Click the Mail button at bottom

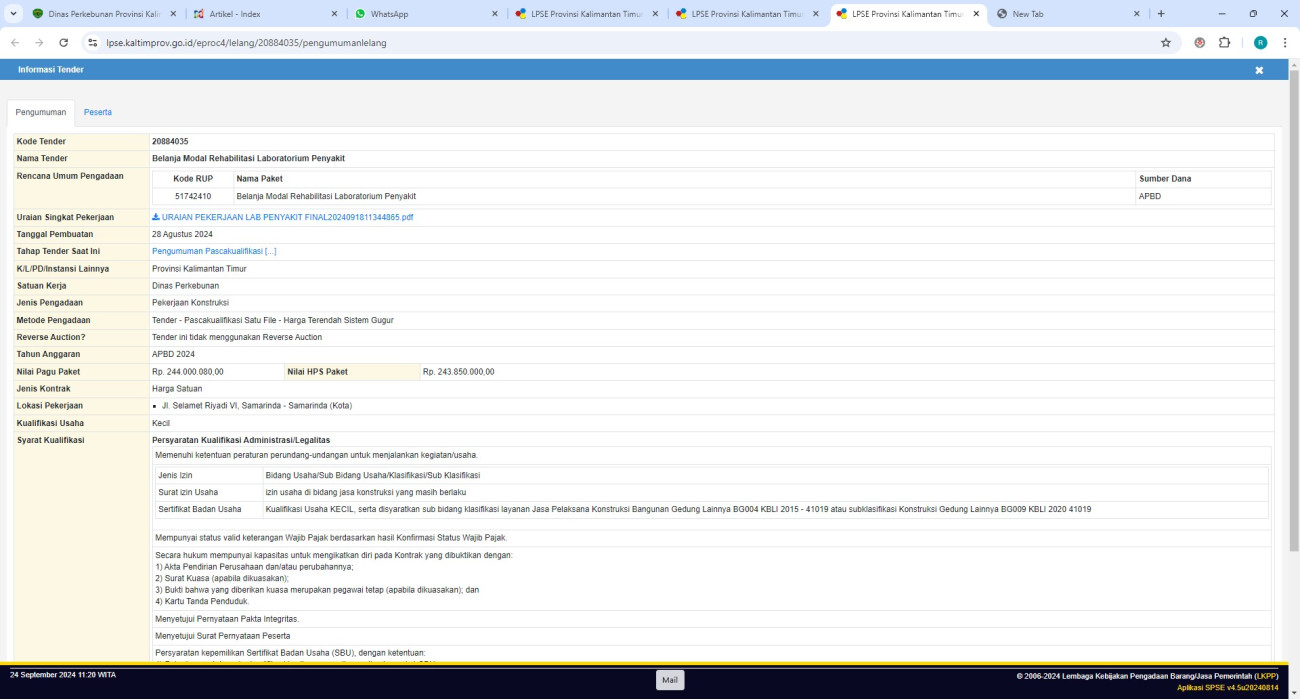(670, 680)
